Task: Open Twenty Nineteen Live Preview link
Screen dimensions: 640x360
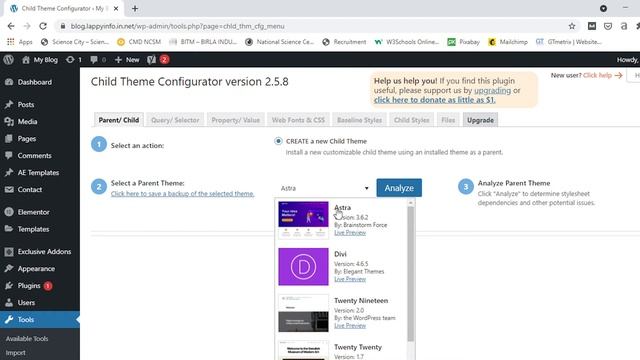Action: point(350,326)
